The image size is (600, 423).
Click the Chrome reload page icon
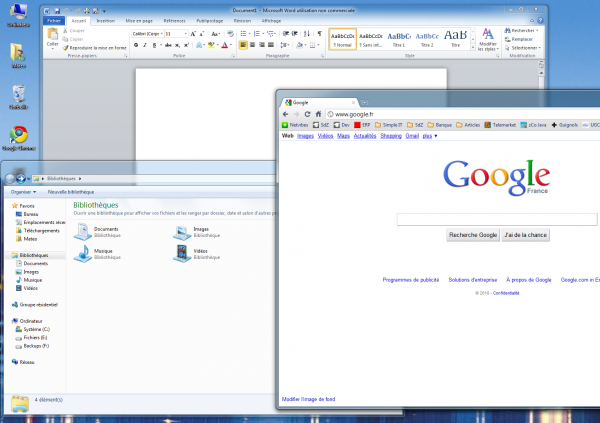306,114
